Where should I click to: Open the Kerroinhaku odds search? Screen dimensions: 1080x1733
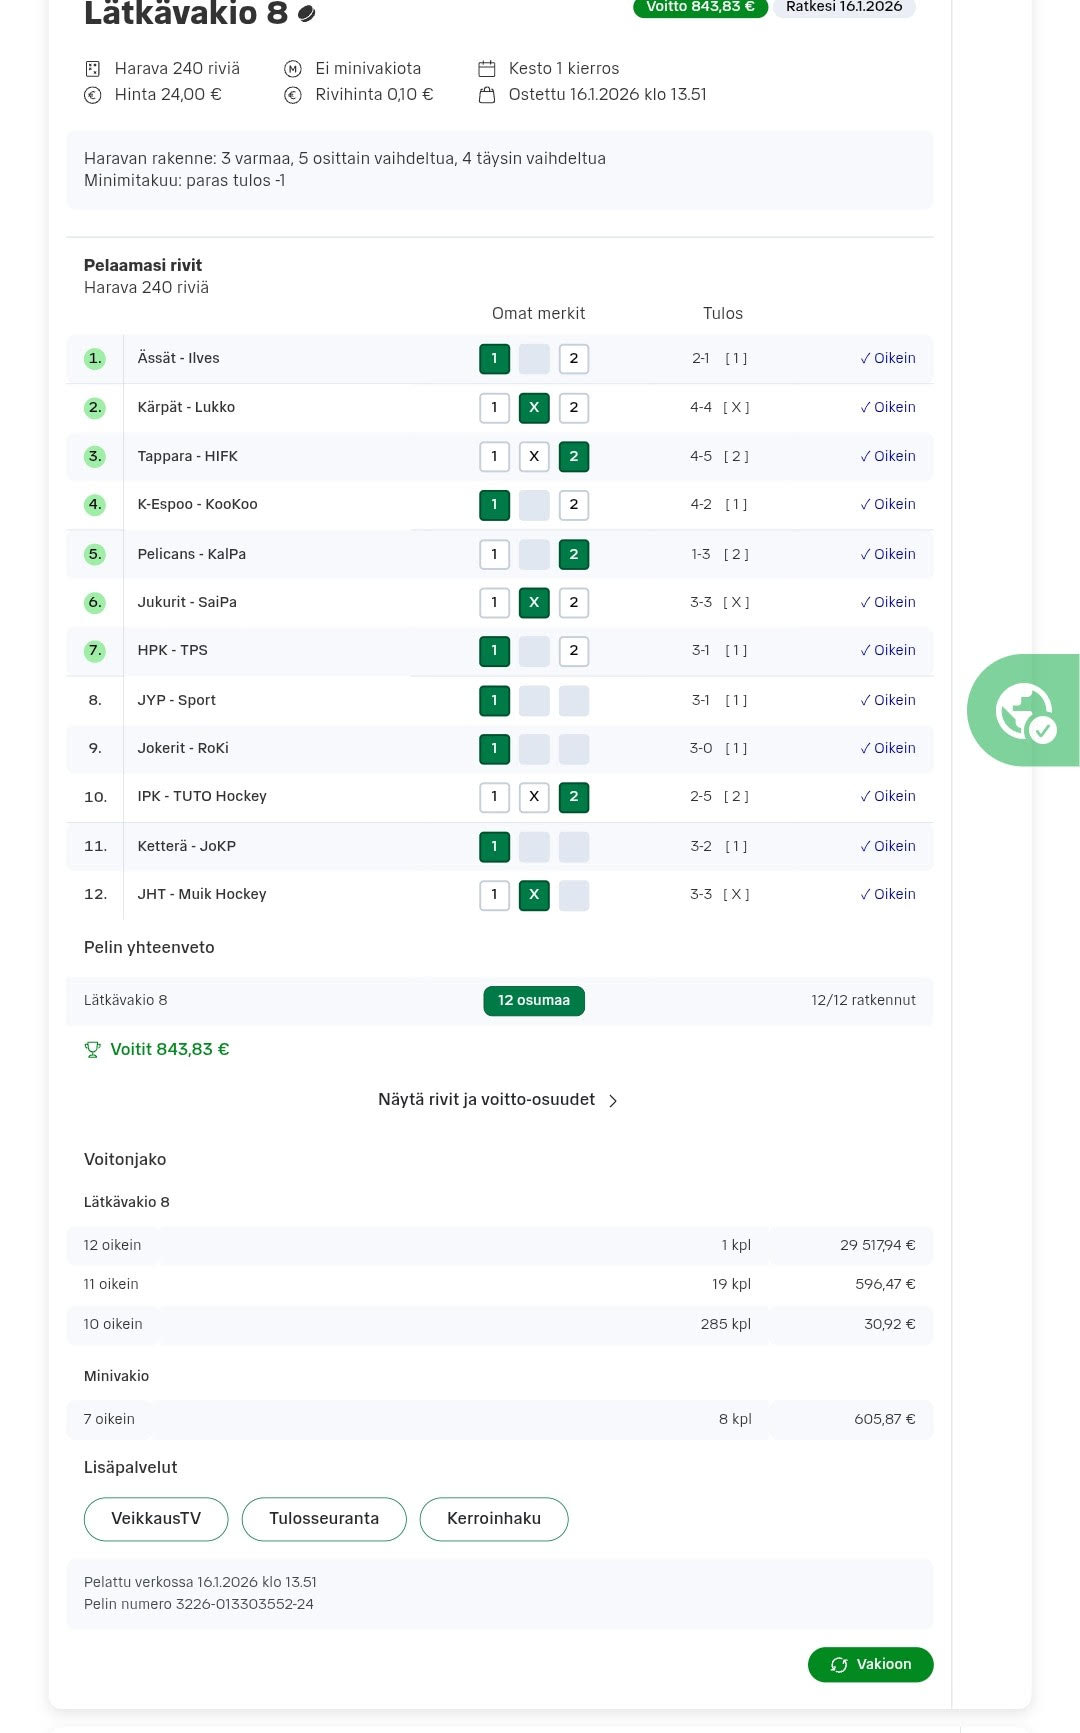pyautogui.click(x=494, y=1519)
